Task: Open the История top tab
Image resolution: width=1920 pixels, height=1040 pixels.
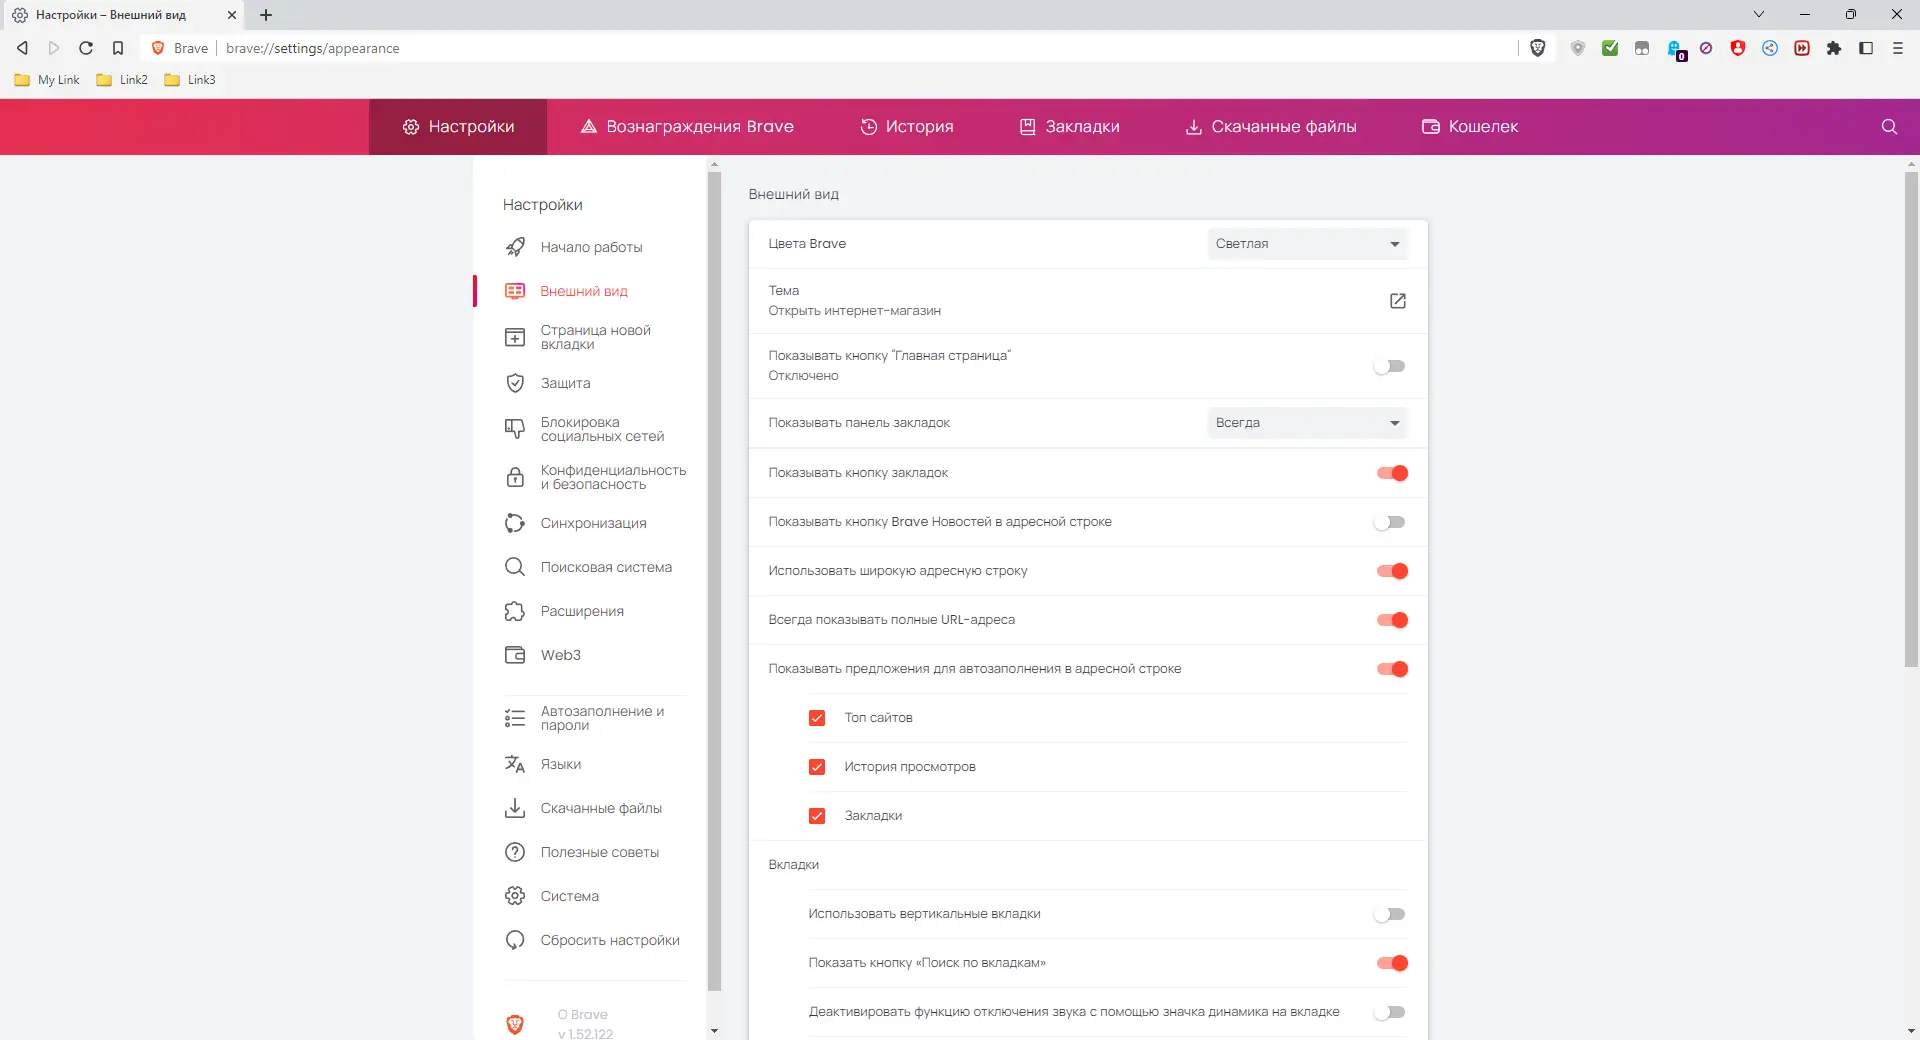Action: pos(907,127)
